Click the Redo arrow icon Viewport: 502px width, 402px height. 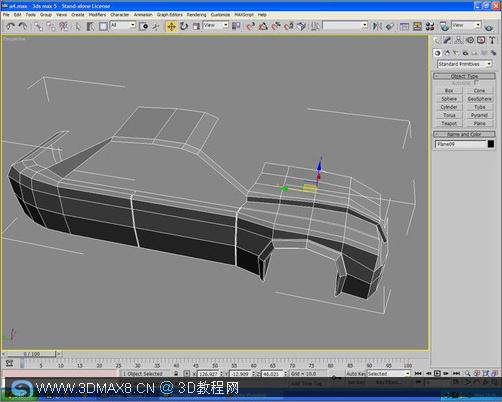pos(23,26)
